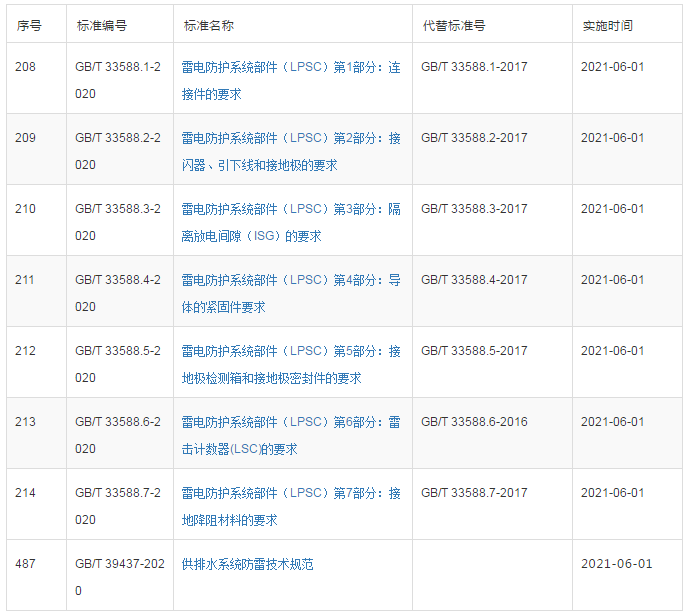Image resolution: width=689 pixels, height=616 pixels.
Task: Open the LPSC 第1部分 连接件的要求 link
Action: pos(290,68)
